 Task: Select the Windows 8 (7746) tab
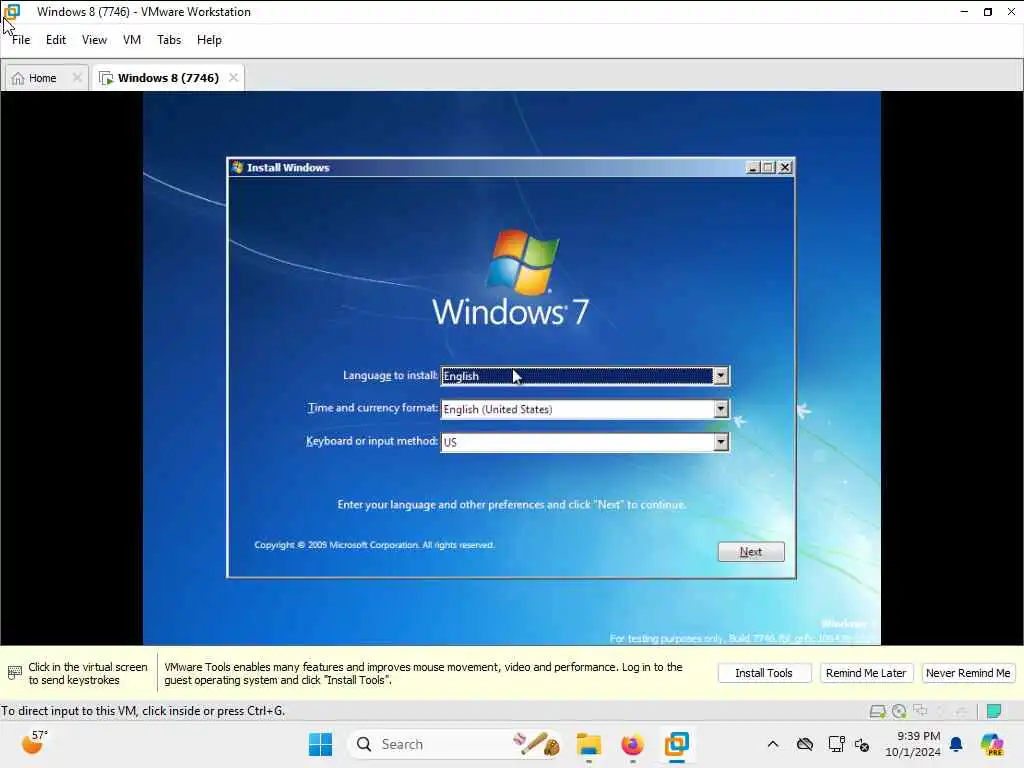click(x=168, y=78)
